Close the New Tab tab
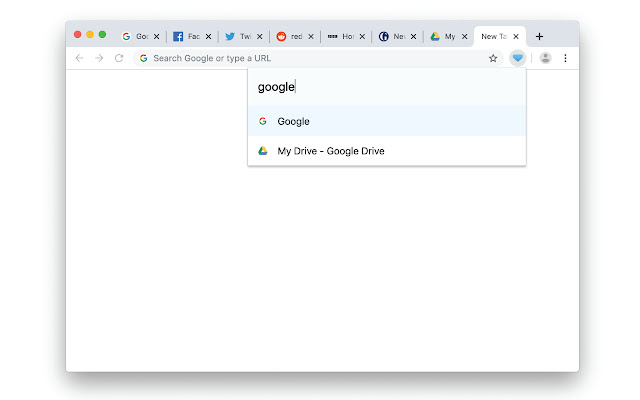640x400 pixels. pos(515,36)
